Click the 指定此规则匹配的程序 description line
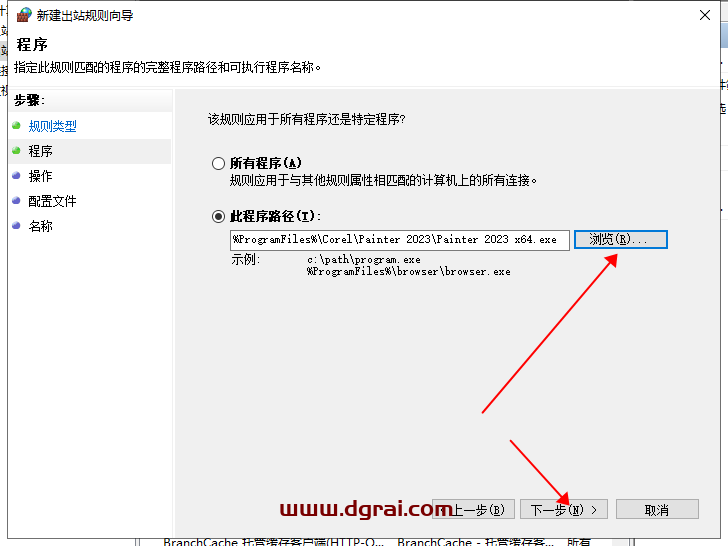This screenshot has height=546, width=728. 167,68
